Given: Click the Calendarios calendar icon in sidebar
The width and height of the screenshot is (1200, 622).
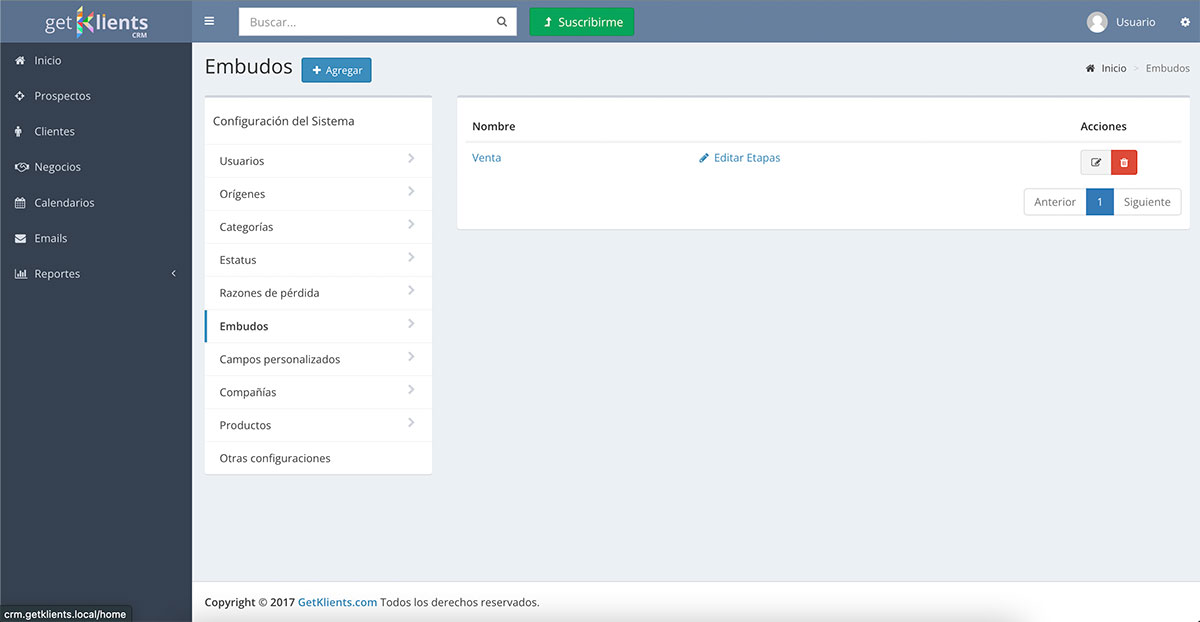Looking at the screenshot, I should (20, 203).
